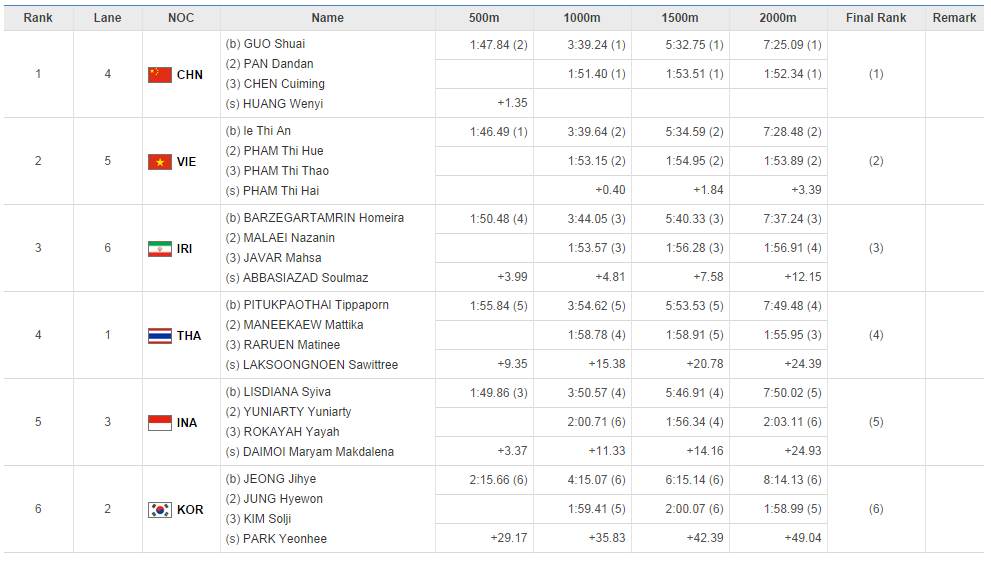Select the NOC column header
Viewport: 991px width, 563px height.
181,18
